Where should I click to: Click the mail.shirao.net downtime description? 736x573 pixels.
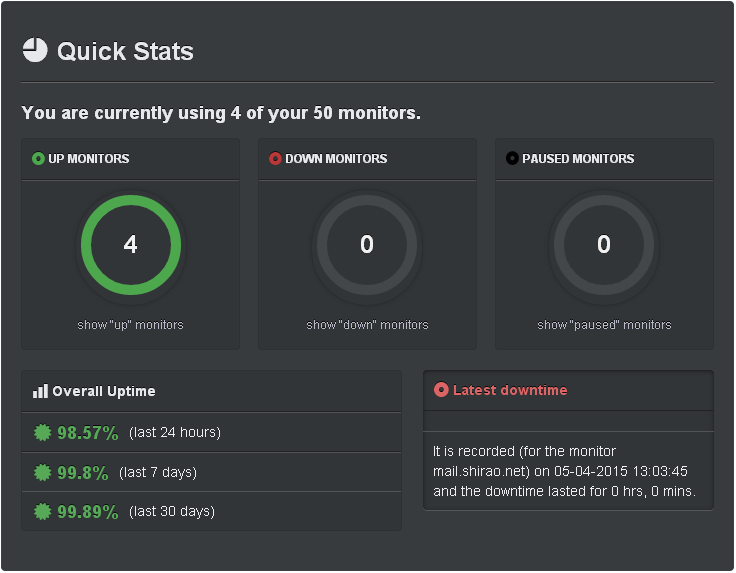point(565,471)
